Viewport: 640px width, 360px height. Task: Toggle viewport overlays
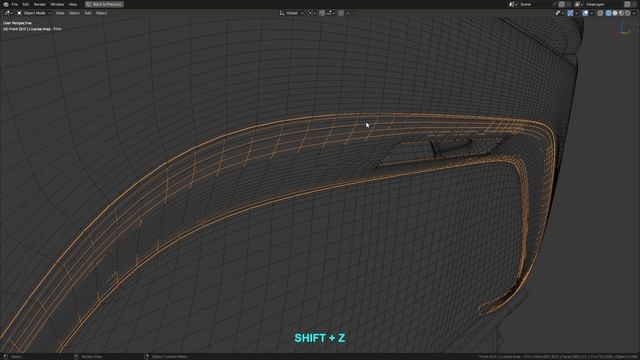click(x=585, y=13)
